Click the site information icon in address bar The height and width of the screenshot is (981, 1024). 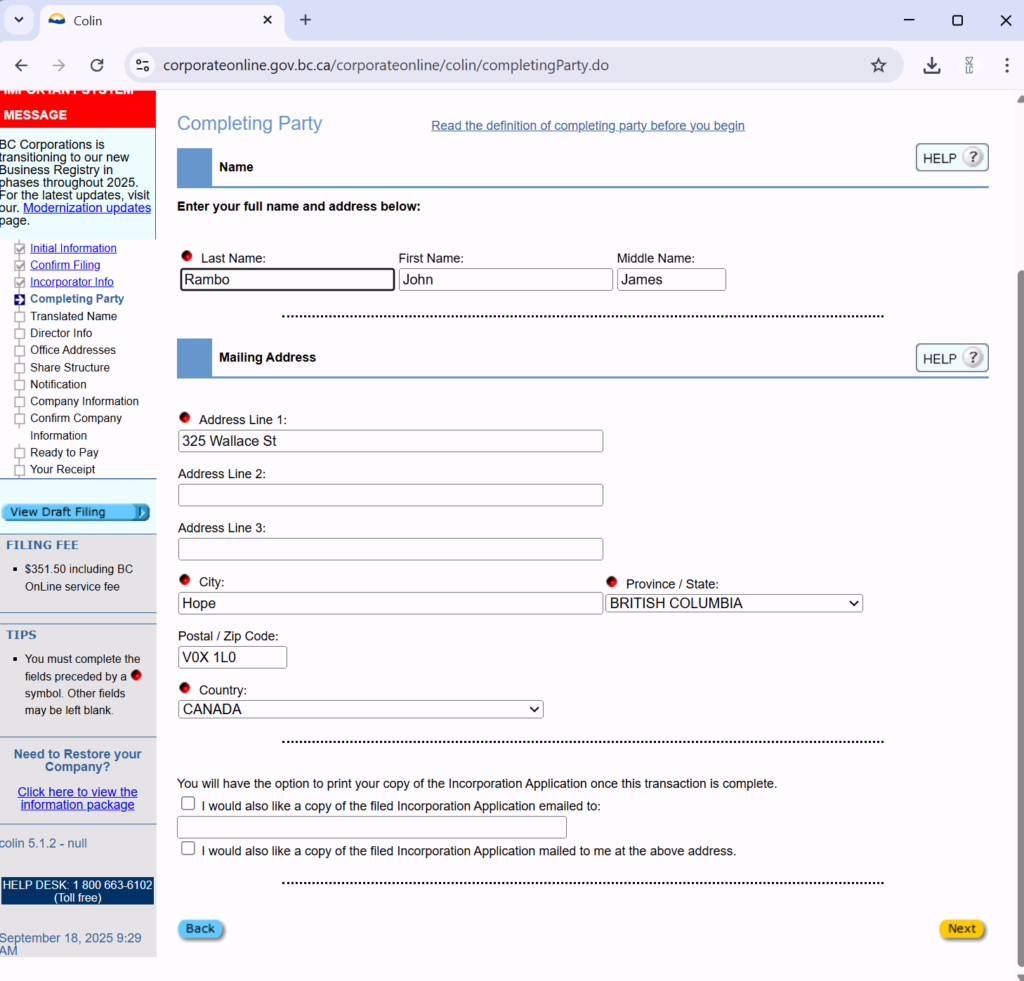pos(143,65)
